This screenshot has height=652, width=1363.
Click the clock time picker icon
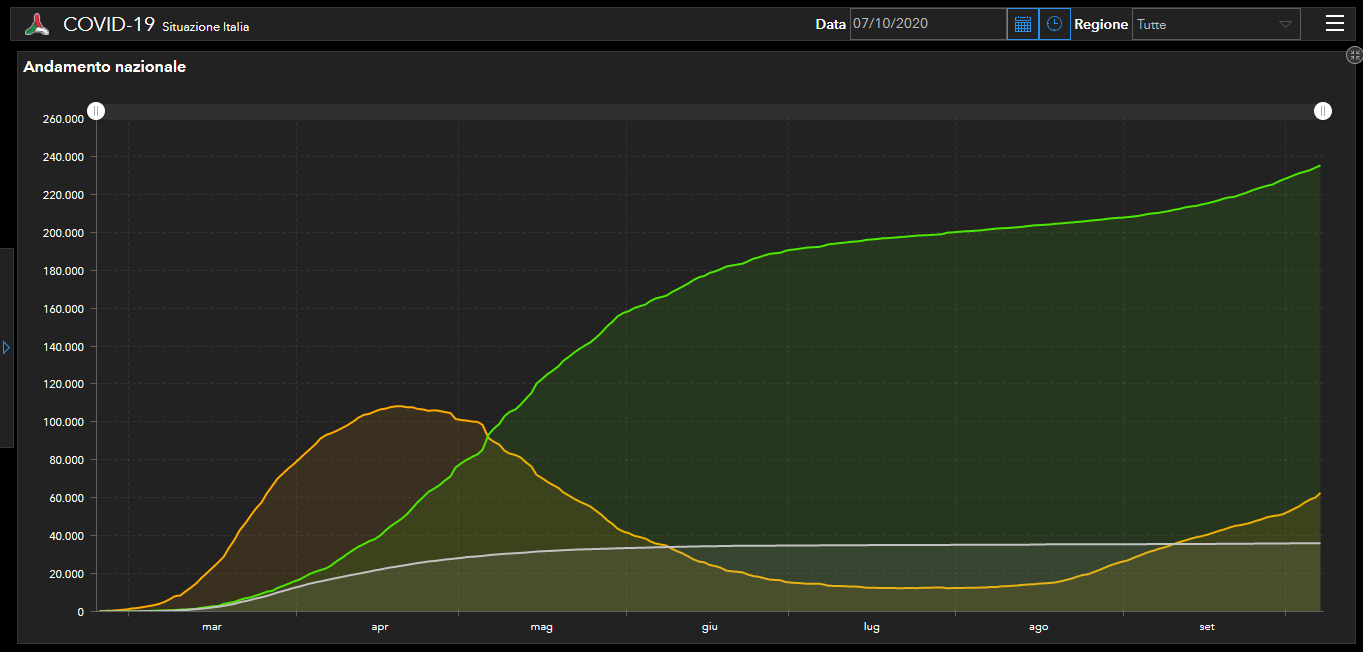click(x=1054, y=24)
